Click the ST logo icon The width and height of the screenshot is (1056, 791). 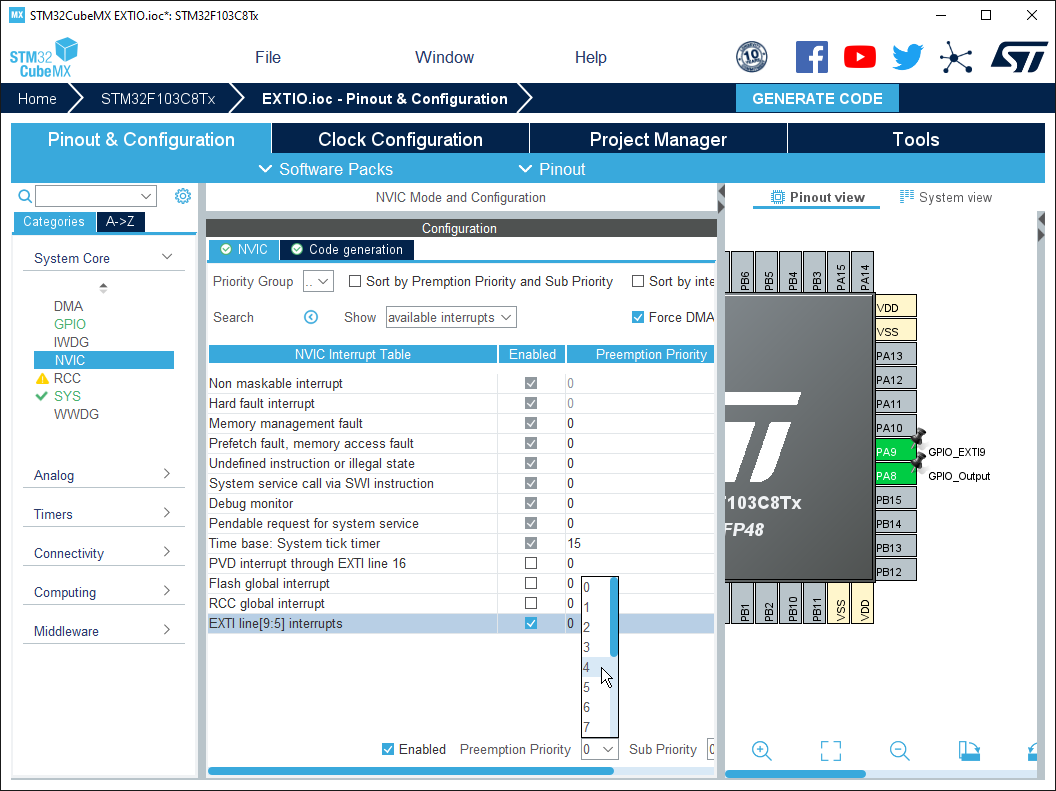tap(1018, 57)
